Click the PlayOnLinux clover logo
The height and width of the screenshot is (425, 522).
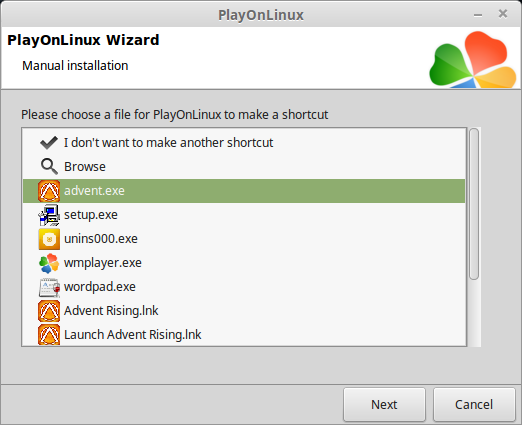click(473, 60)
